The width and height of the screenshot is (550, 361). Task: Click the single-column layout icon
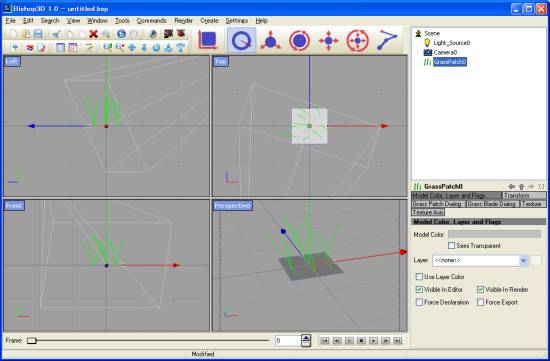pos(60,47)
